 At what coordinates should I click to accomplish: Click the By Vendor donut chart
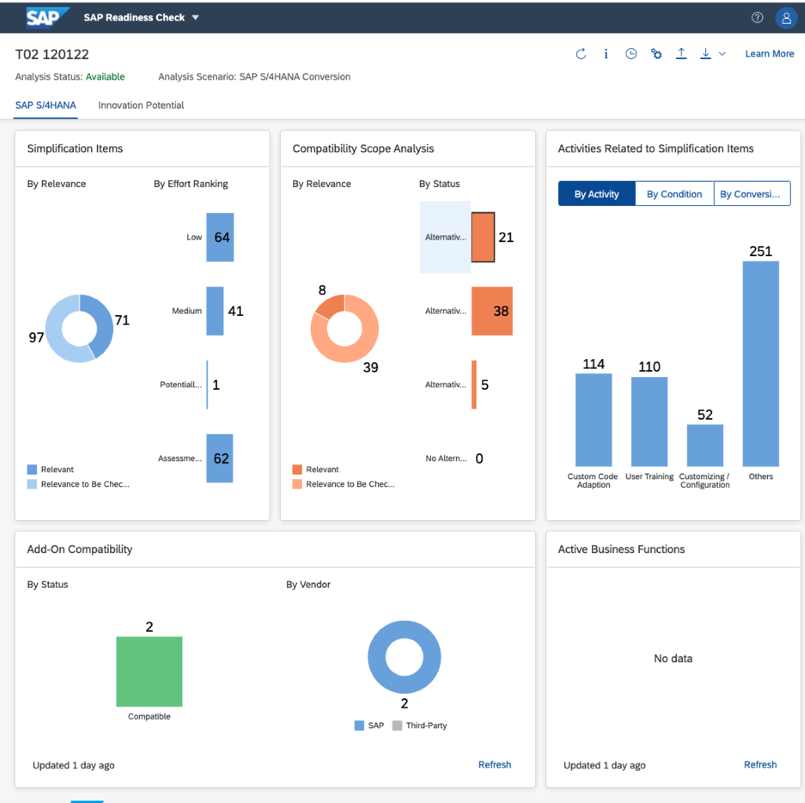click(x=405, y=657)
